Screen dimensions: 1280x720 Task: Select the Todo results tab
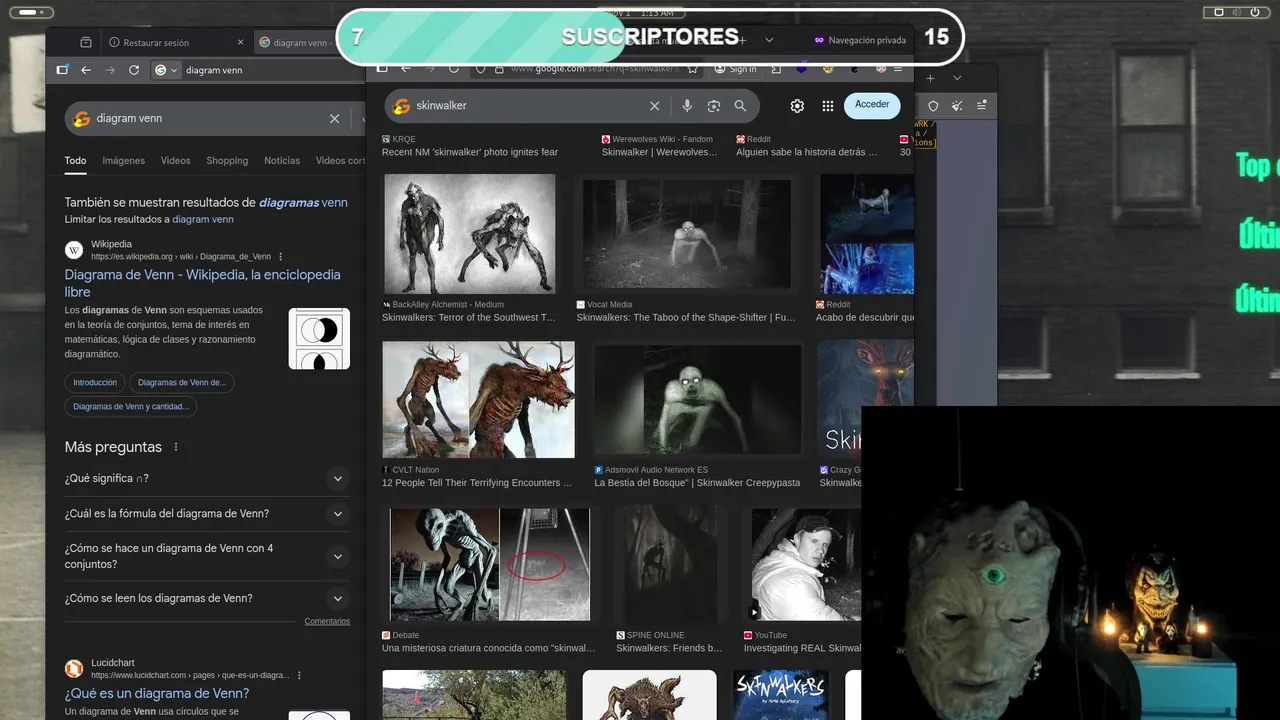(x=75, y=160)
